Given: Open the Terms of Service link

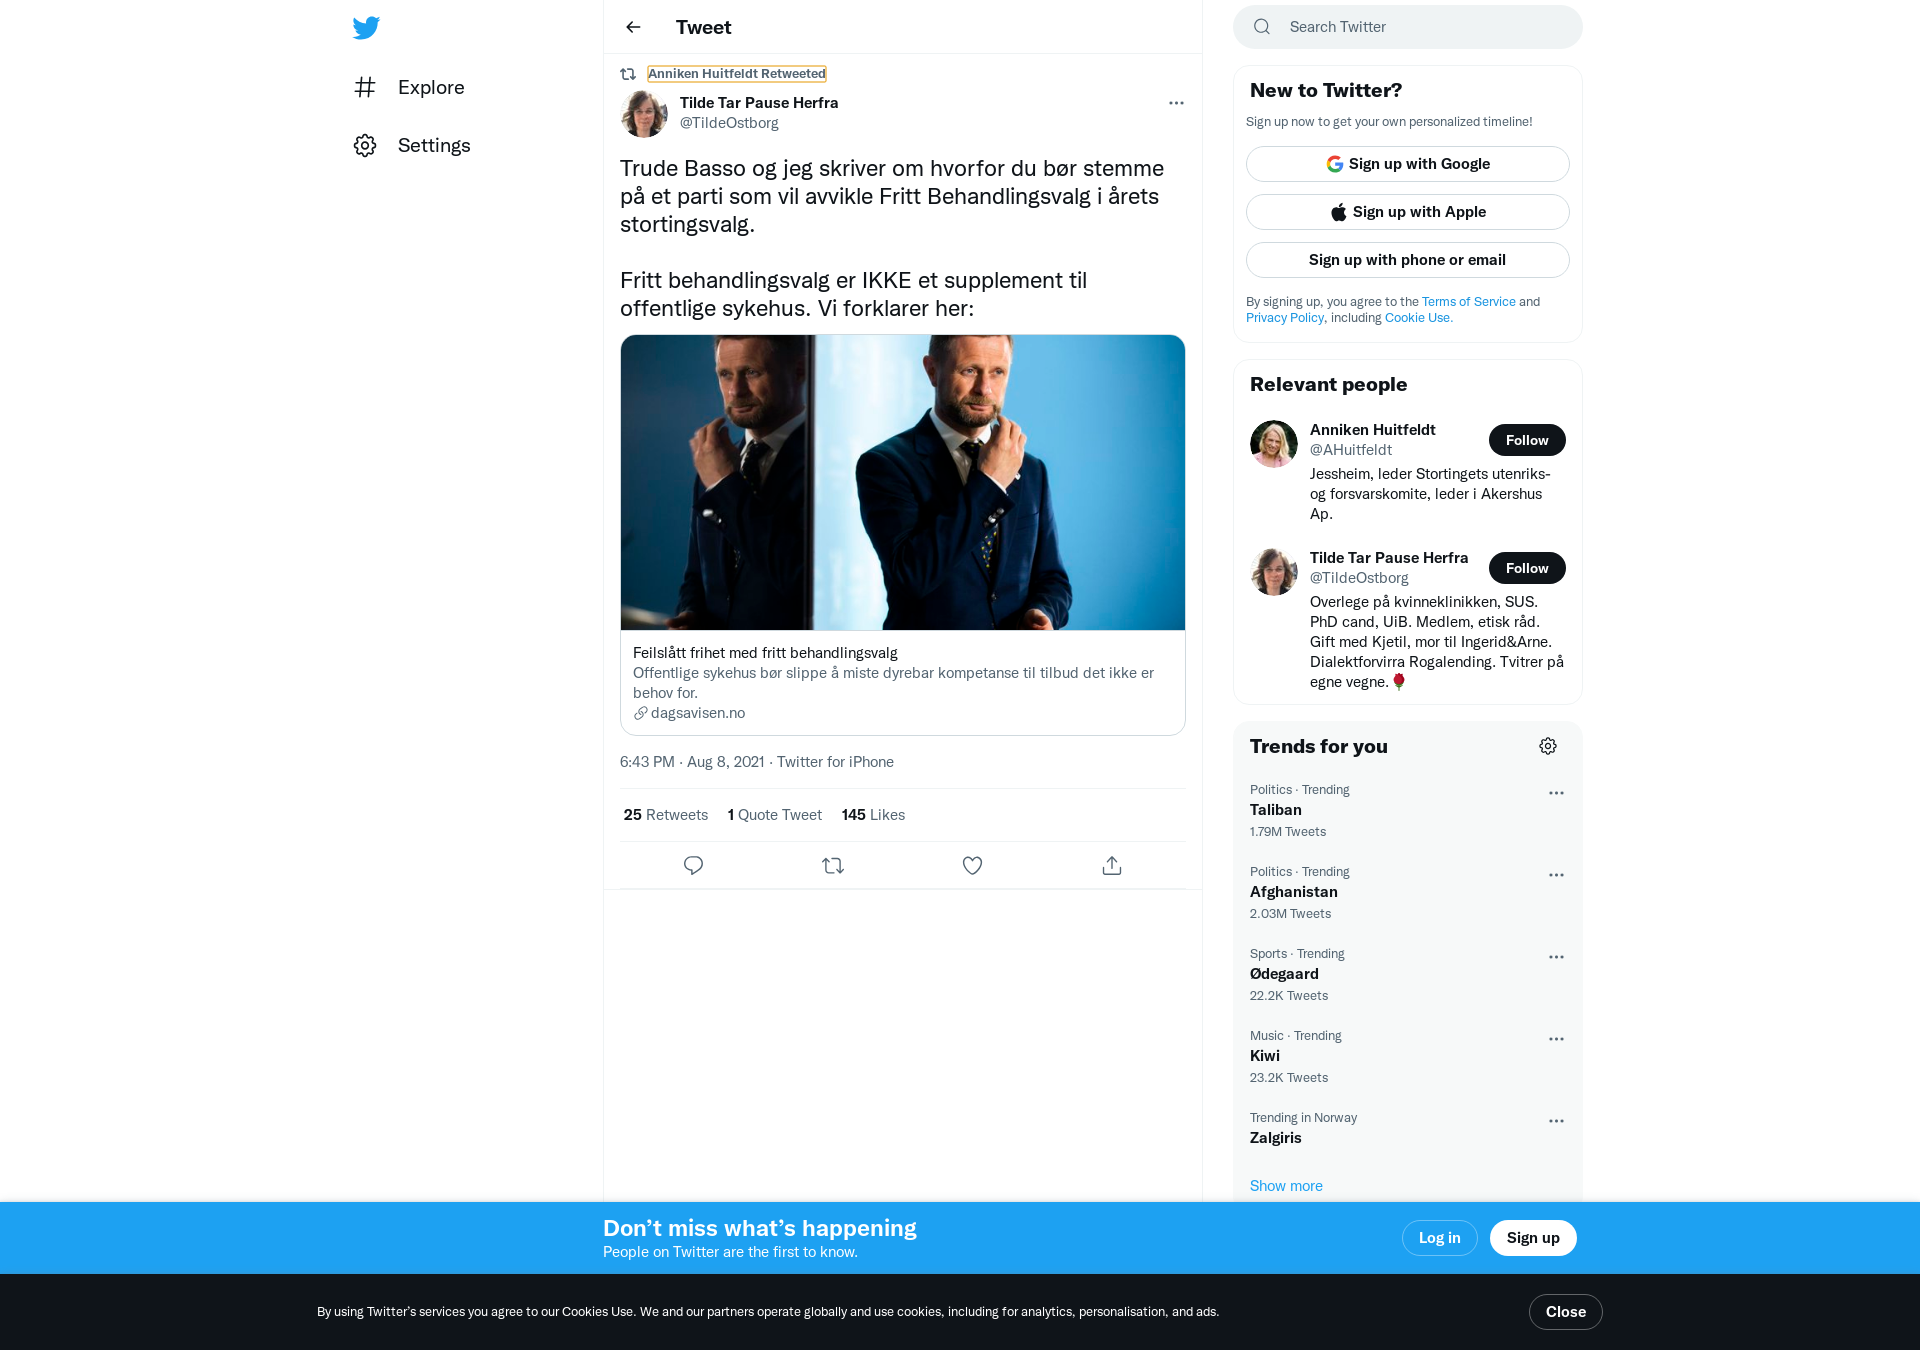Looking at the screenshot, I should tap(1468, 301).
